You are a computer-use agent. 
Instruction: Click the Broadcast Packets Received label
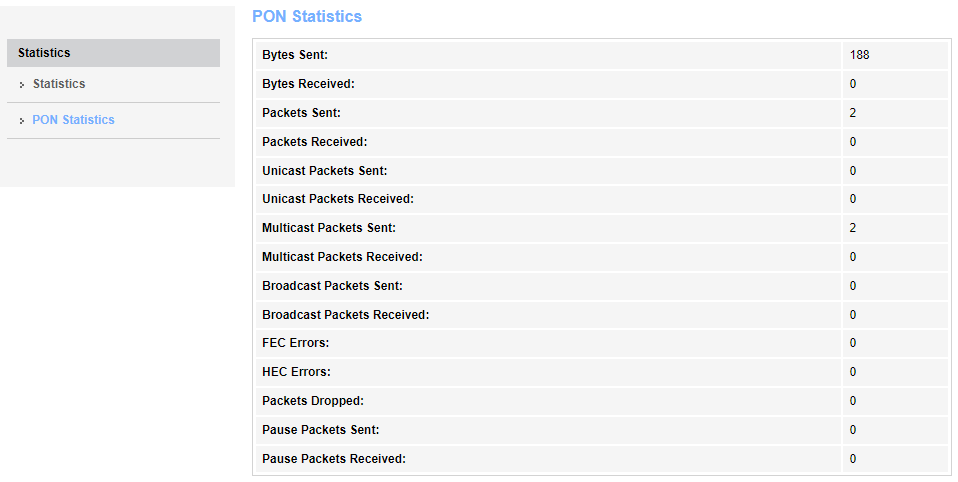tap(345, 315)
